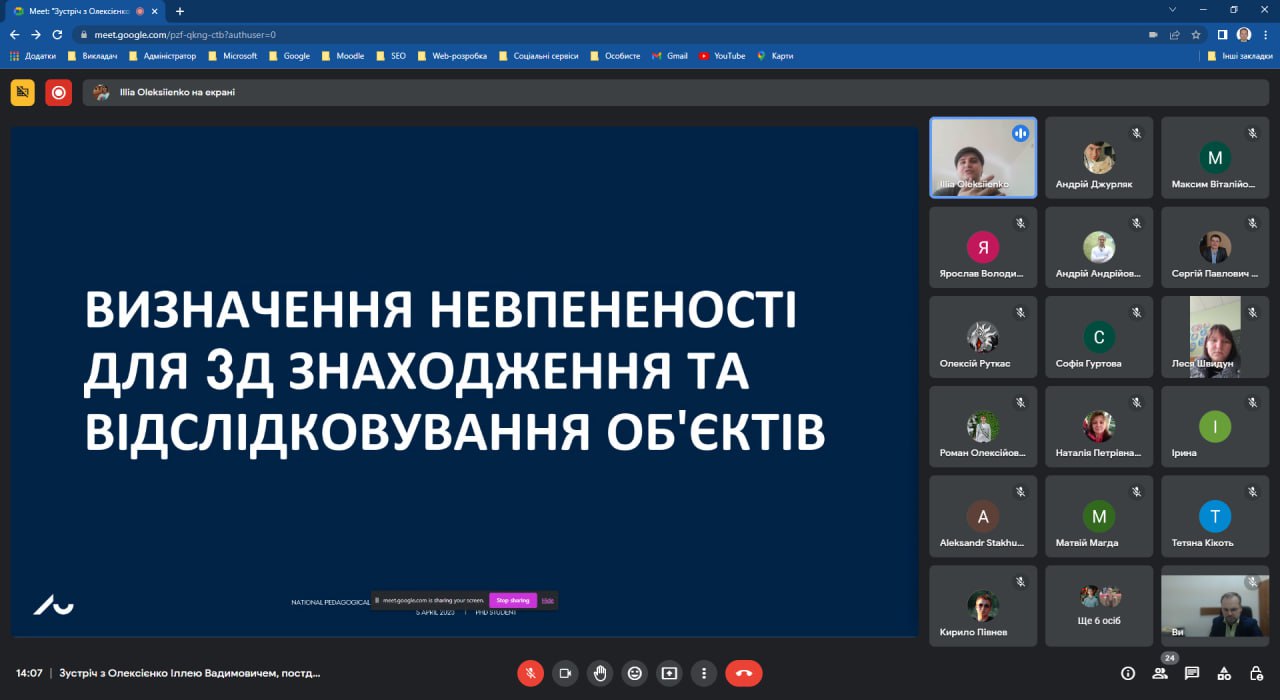Toggle the camera on or off
This screenshot has height=700, width=1280.
565,673
